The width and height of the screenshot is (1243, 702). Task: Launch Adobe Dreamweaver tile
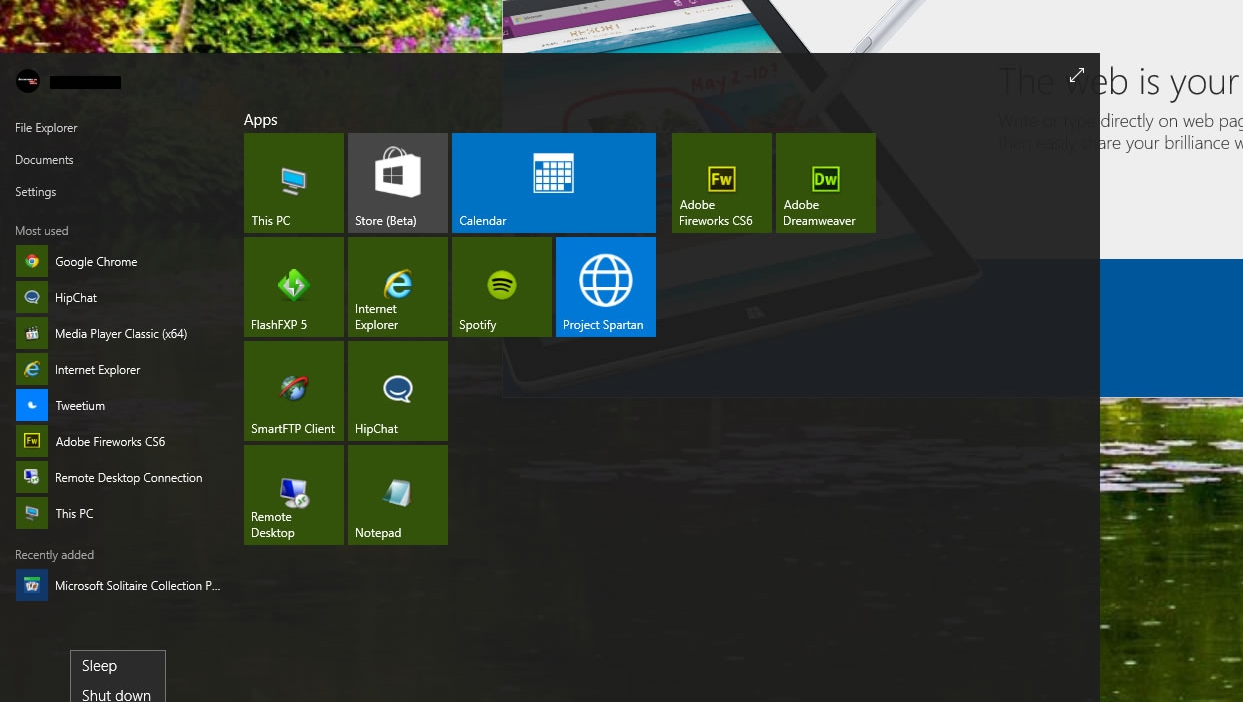pos(826,183)
